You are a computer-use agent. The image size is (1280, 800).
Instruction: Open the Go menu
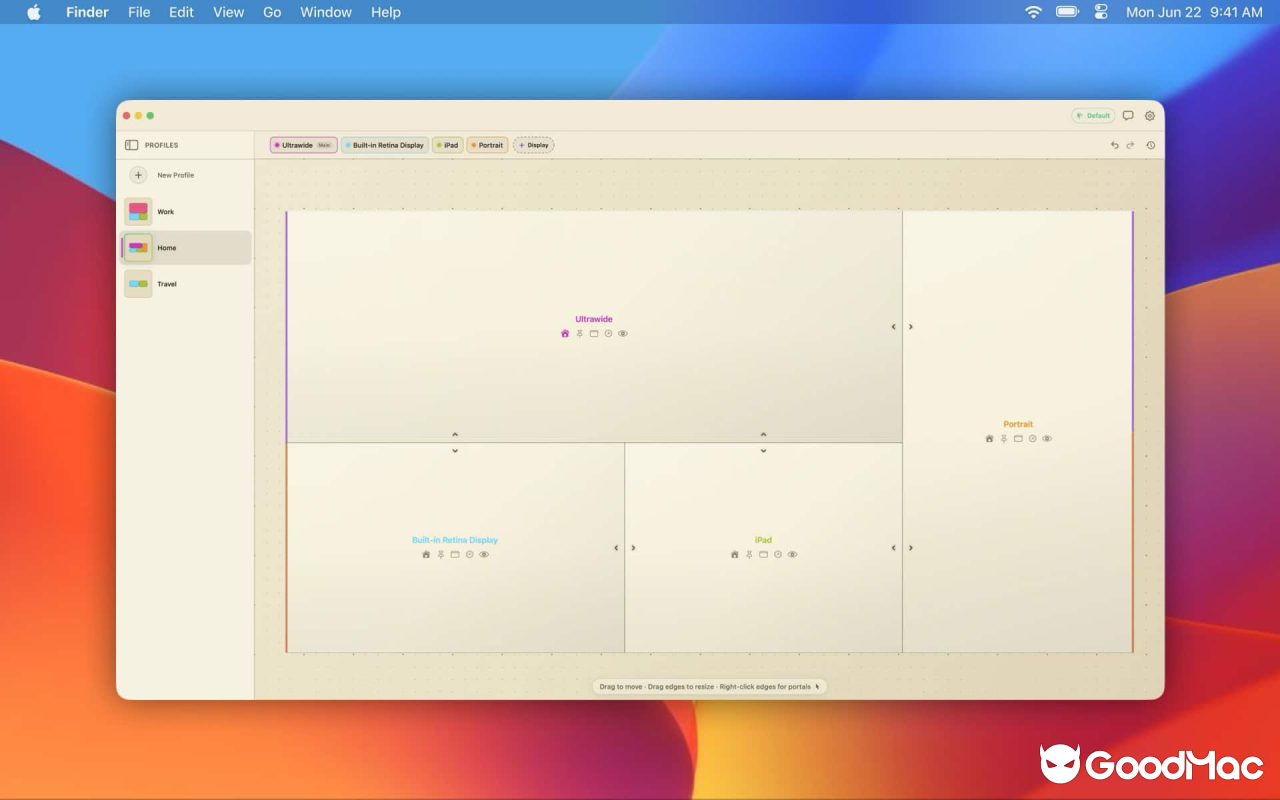[272, 12]
